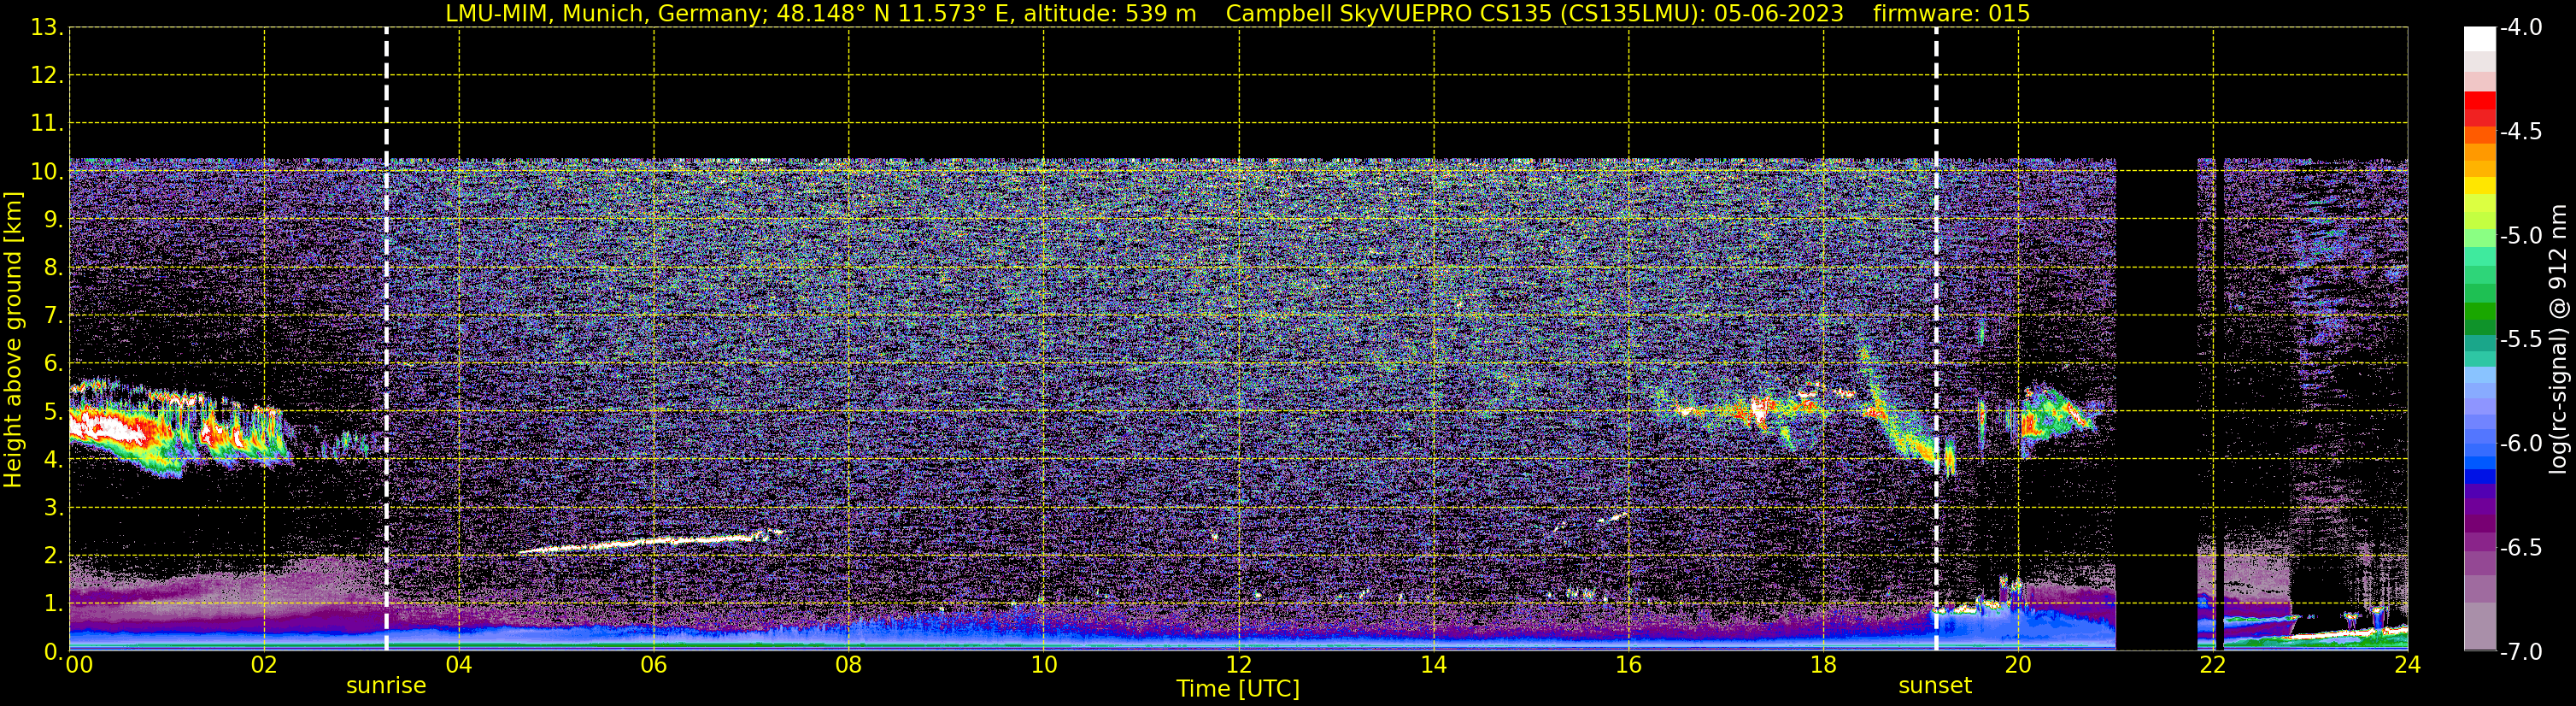Click the white segment atop the colorbar
The image size is (2576, 706).
tap(2479, 38)
